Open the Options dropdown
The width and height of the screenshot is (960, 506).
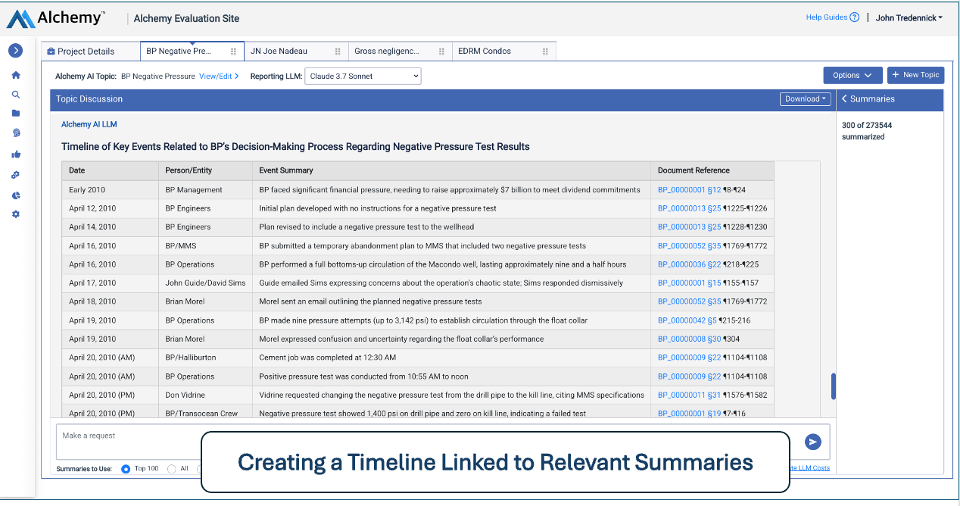click(852, 75)
